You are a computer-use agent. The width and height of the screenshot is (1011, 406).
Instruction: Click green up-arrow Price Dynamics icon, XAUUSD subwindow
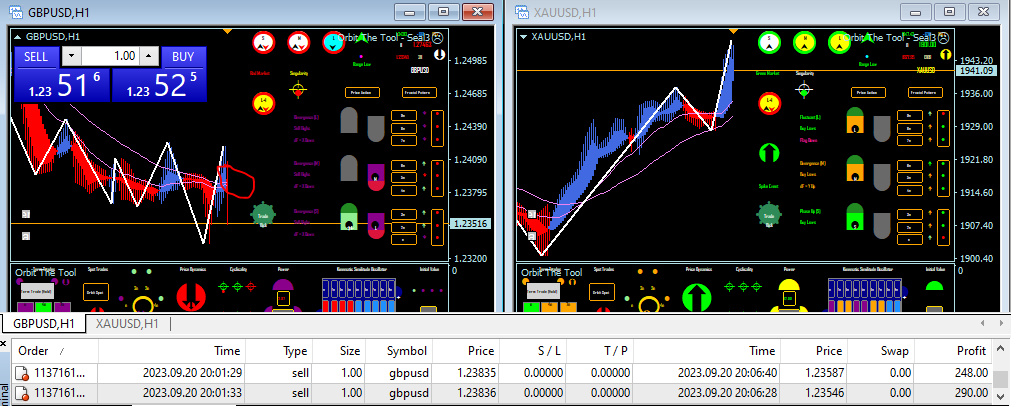coord(698,298)
